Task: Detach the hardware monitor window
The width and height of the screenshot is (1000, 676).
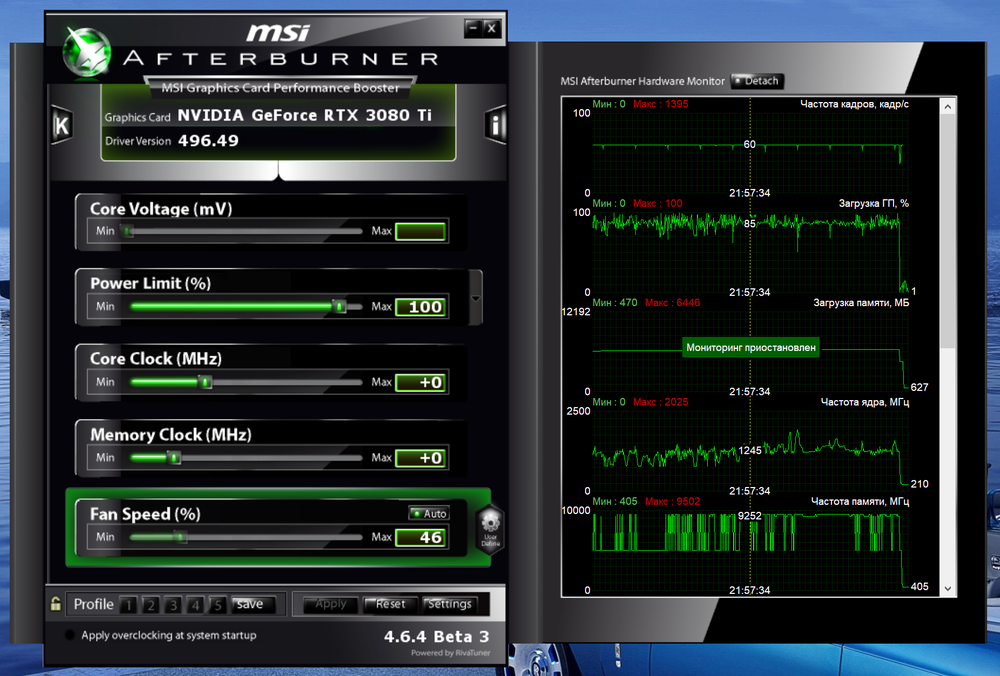Action: pos(756,81)
